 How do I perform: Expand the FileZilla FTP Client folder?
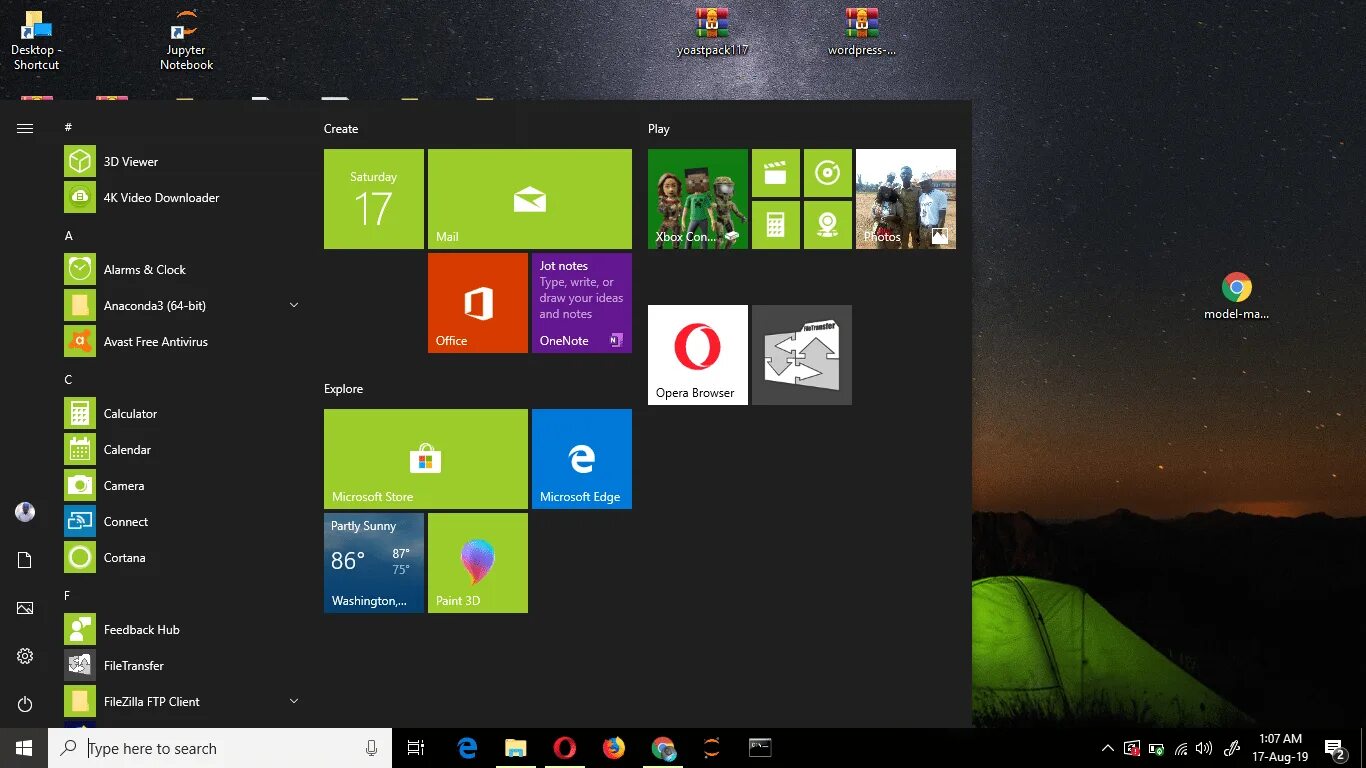[x=294, y=701]
